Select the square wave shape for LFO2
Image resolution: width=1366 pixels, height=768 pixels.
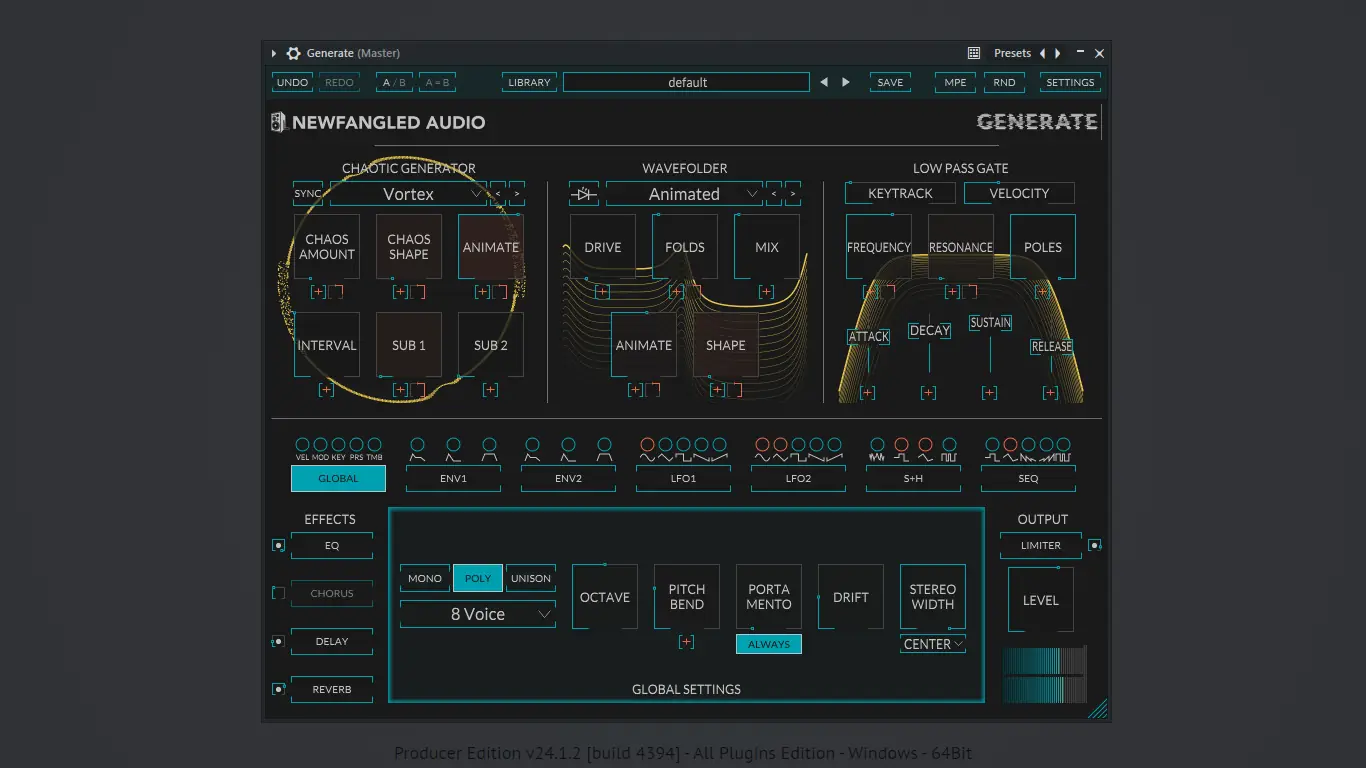(x=797, y=447)
